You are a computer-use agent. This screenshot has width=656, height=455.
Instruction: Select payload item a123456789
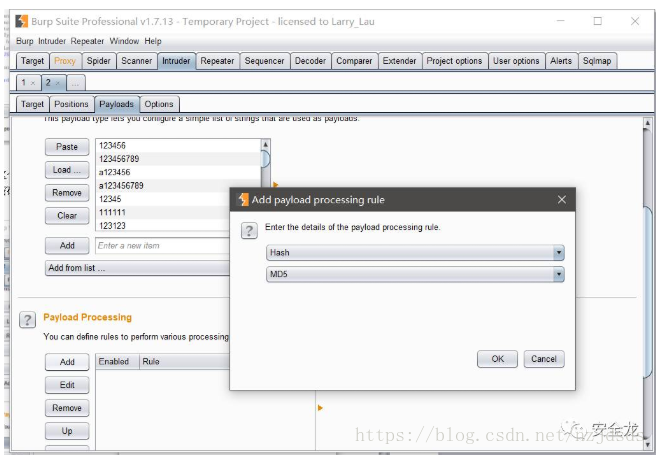click(x=163, y=186)
